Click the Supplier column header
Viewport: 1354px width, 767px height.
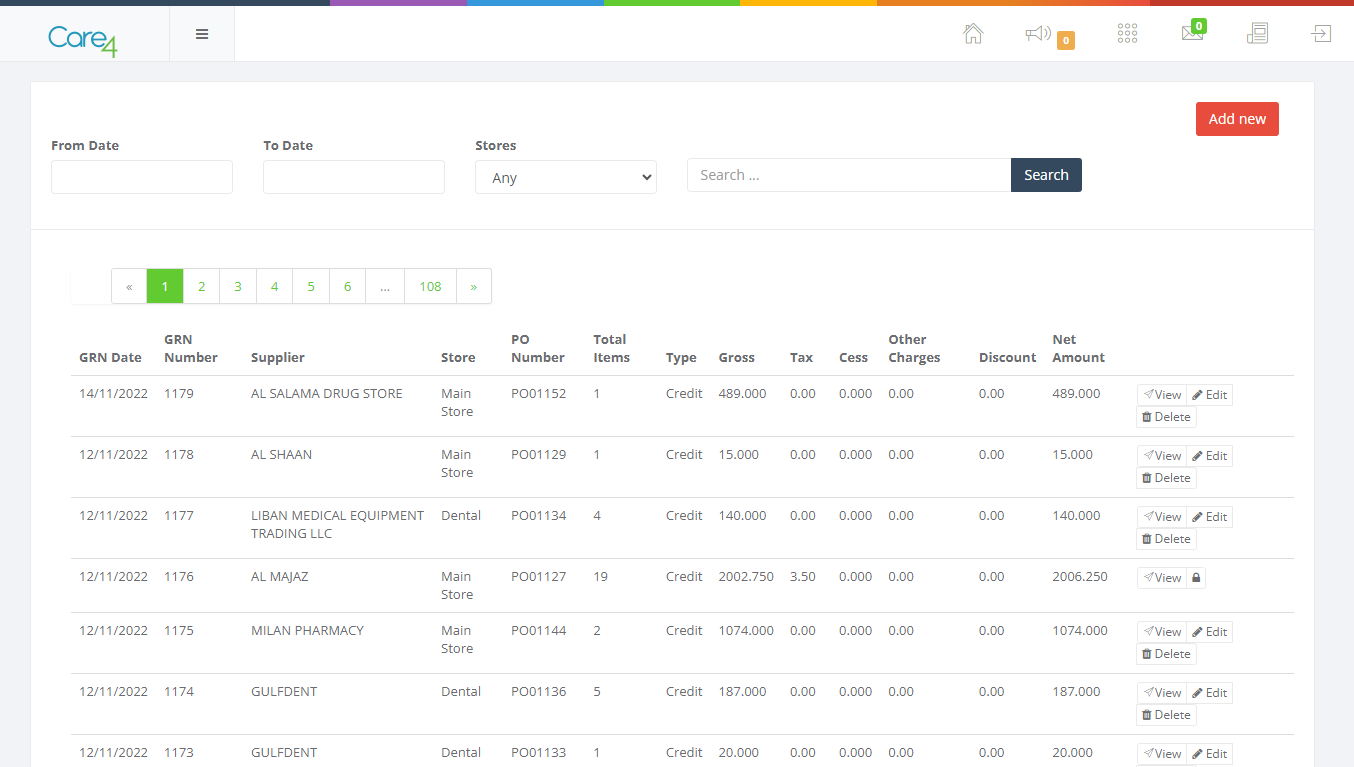click(x=278, y=358)
